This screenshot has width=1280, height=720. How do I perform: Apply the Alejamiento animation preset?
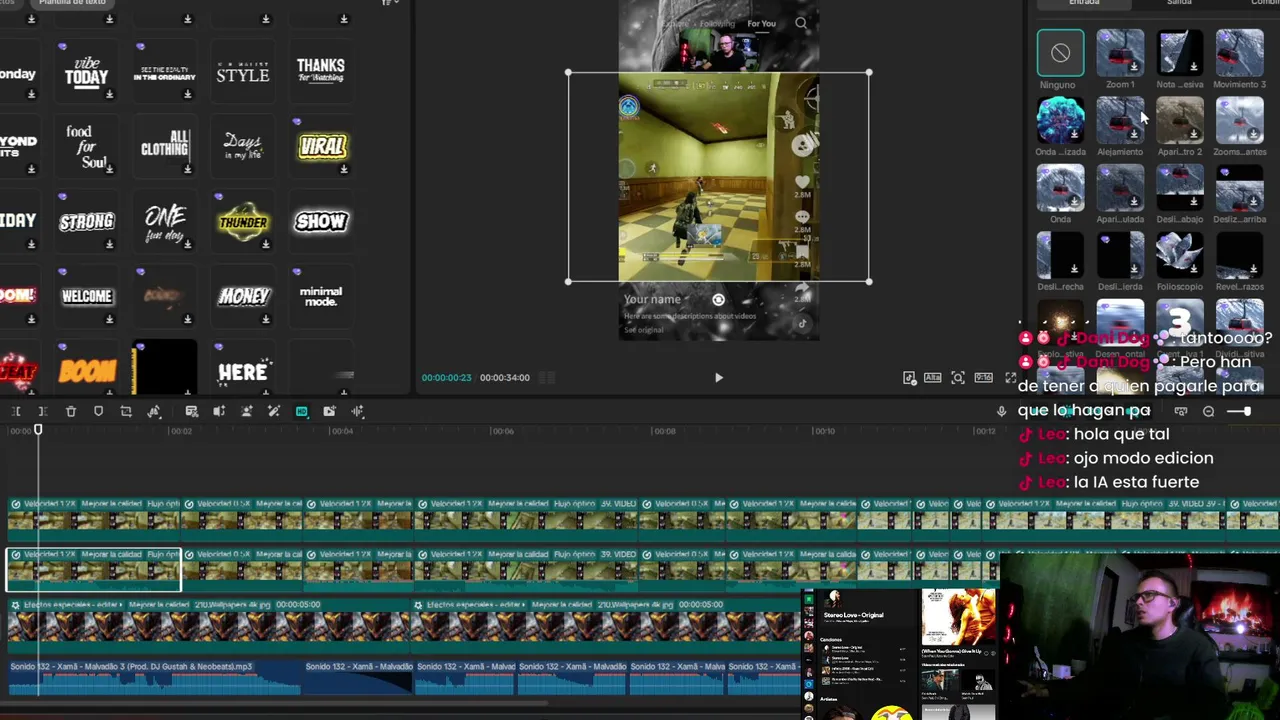(1120, 120)
